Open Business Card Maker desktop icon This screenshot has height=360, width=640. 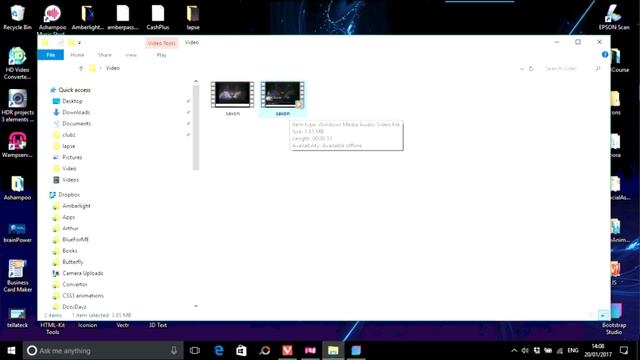pos(17,276)
